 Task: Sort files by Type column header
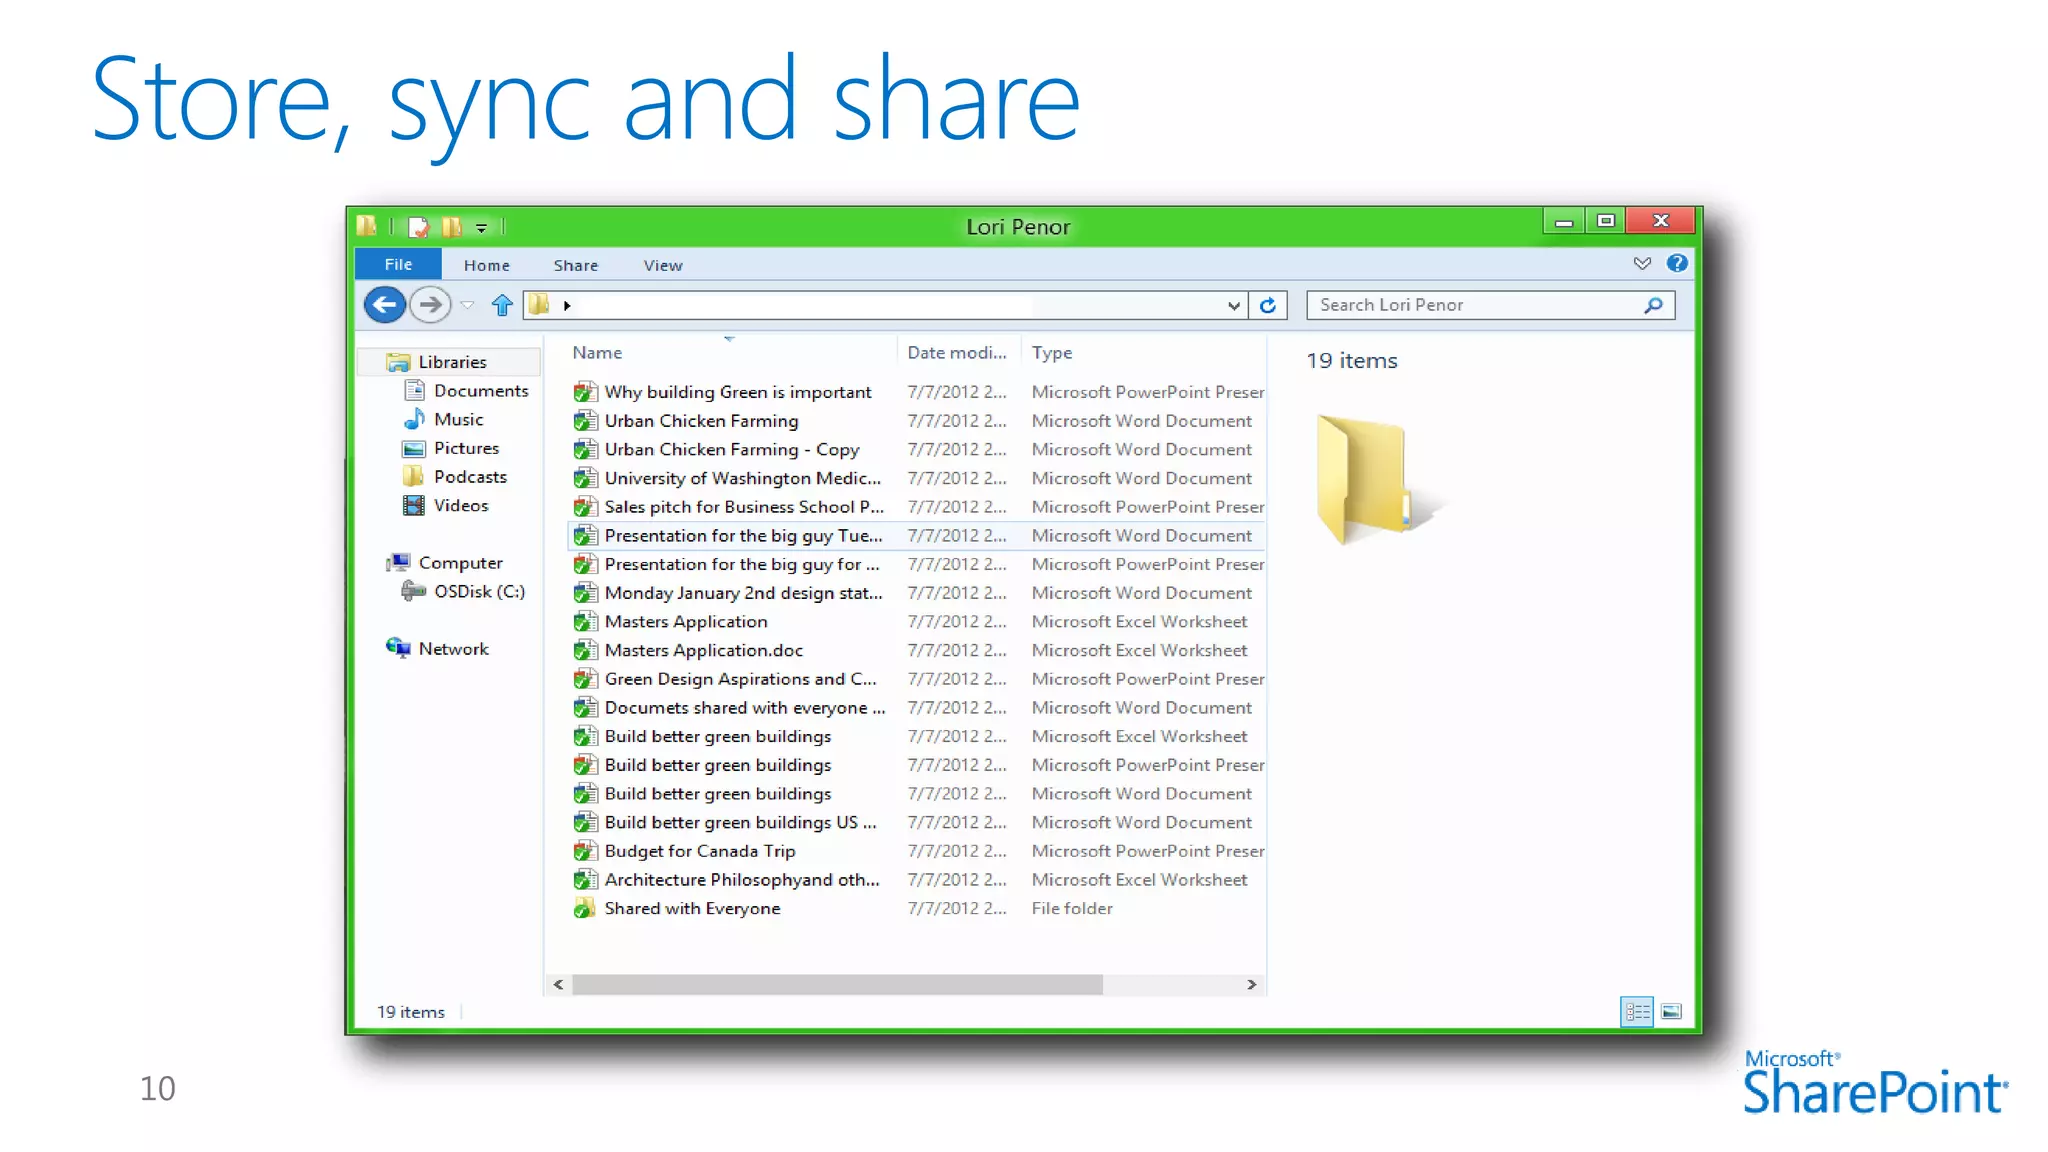point(1052,353)
